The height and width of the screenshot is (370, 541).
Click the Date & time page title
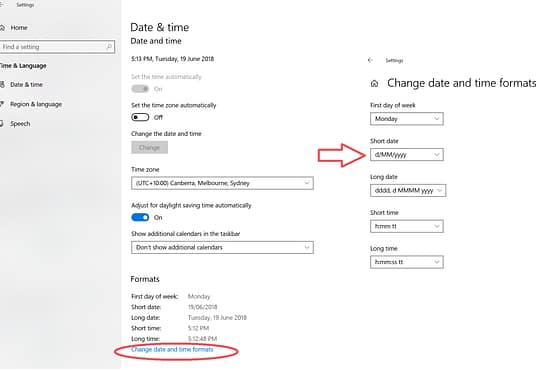point(159,27)
